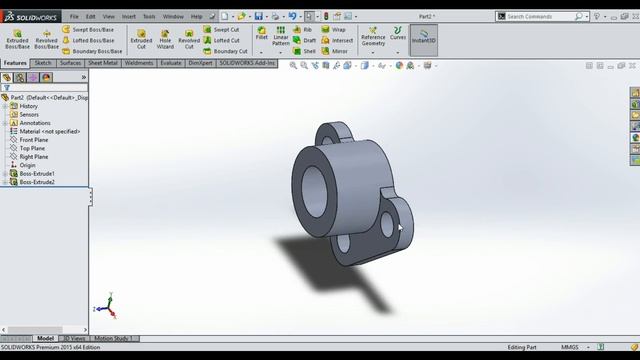Expand the Boss-Extrude2 tree node
This screenshot has height=360, width=640.
[5, 182]
